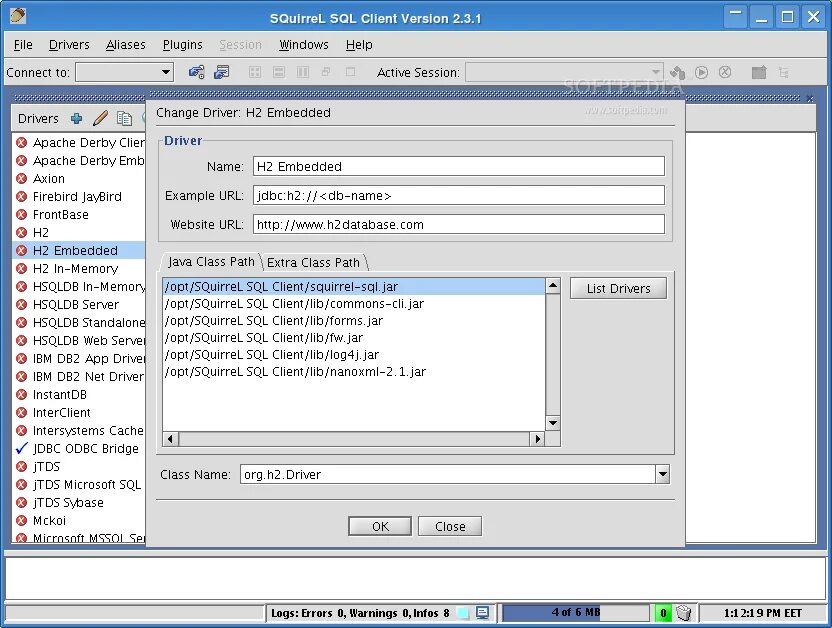Click the circled X session icon
This screenshot has height=628, width=832.
click(725, 72)
